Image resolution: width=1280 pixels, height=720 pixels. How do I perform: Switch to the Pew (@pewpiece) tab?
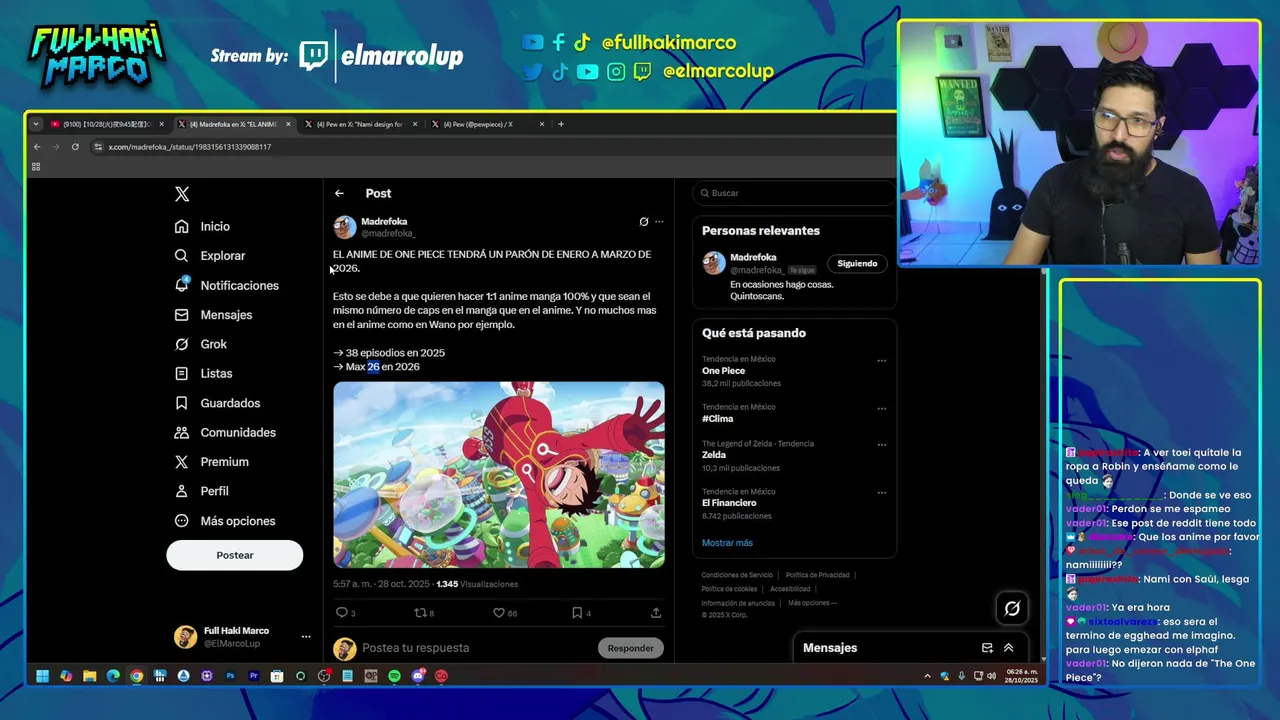click(486, 125)
